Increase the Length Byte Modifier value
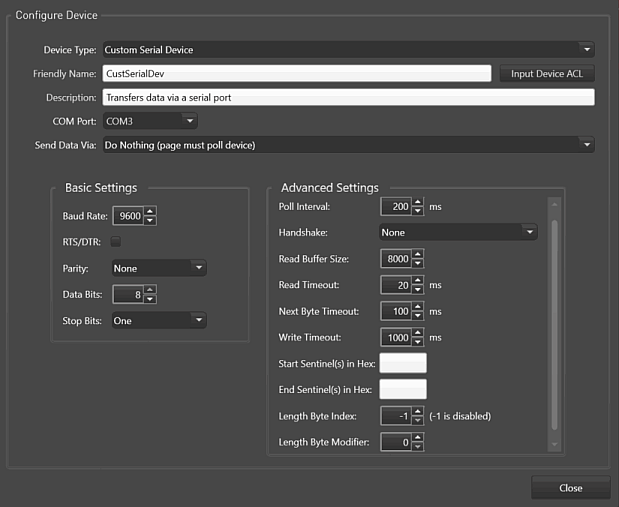The image size is (619, 507). point(418,437)
